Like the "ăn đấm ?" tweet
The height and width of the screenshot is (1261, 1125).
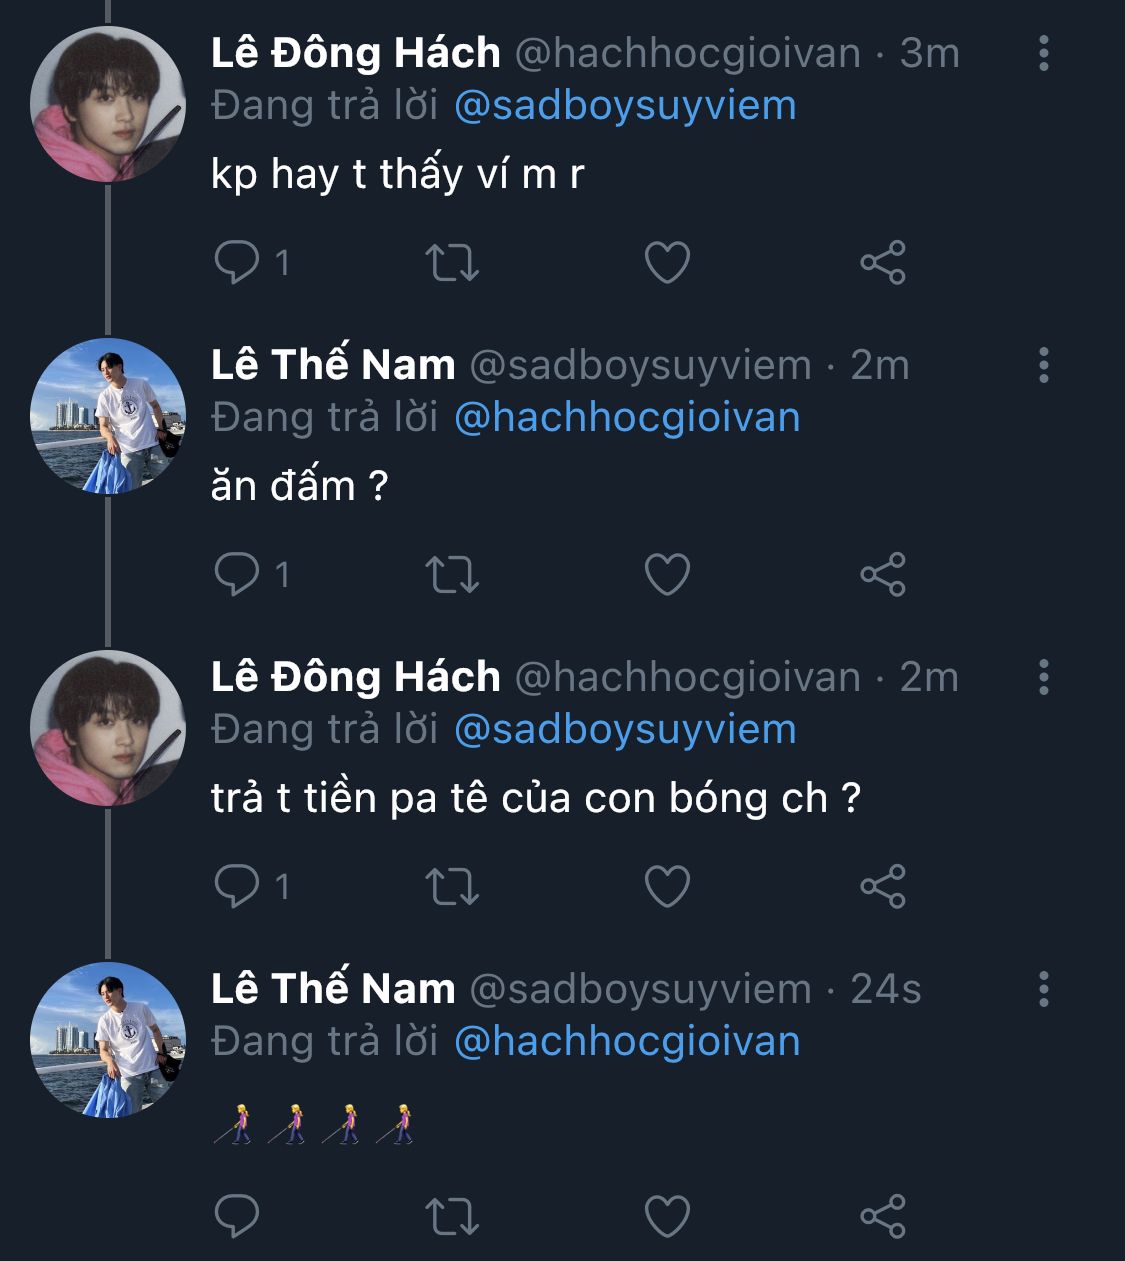[x=667, y=574]
